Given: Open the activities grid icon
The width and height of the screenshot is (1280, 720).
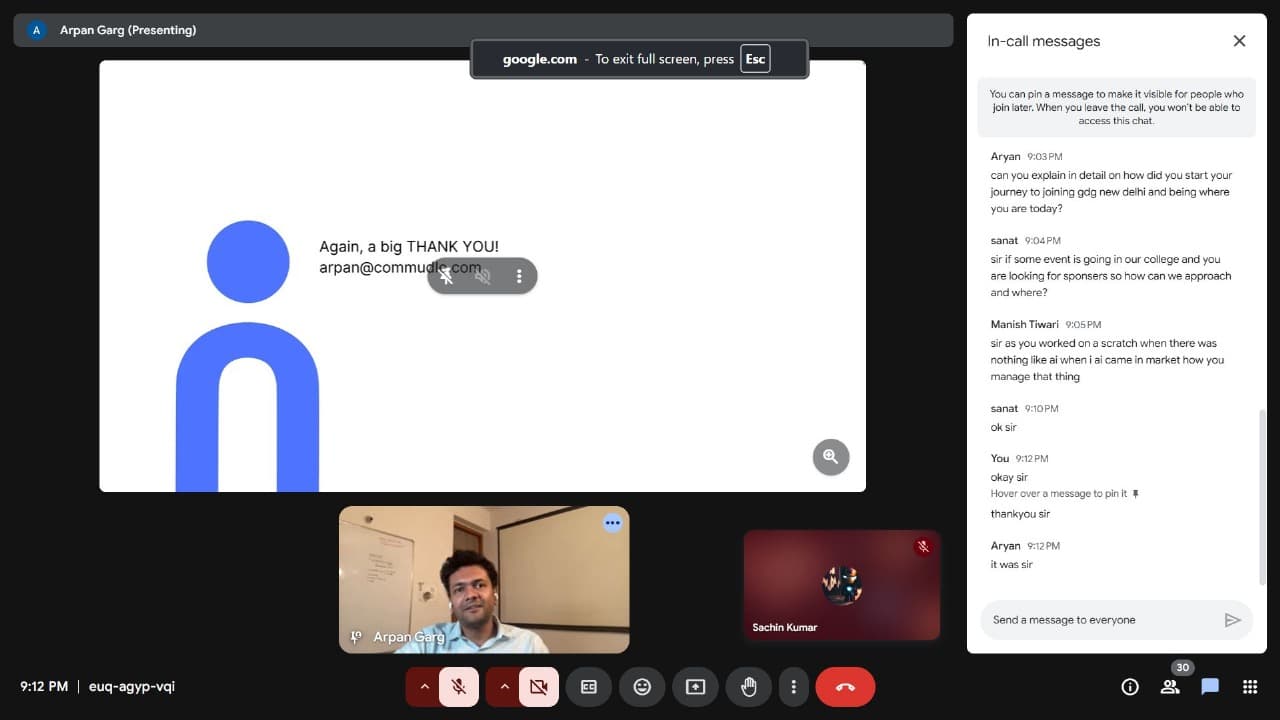Looking at the screenshot, I should [x=1249, y=687].
